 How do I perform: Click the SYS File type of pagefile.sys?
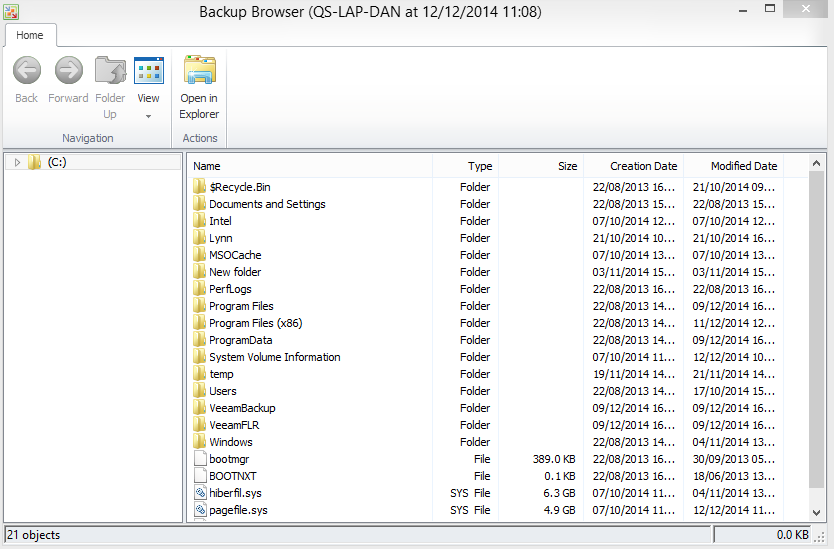[x=470, y=510]
